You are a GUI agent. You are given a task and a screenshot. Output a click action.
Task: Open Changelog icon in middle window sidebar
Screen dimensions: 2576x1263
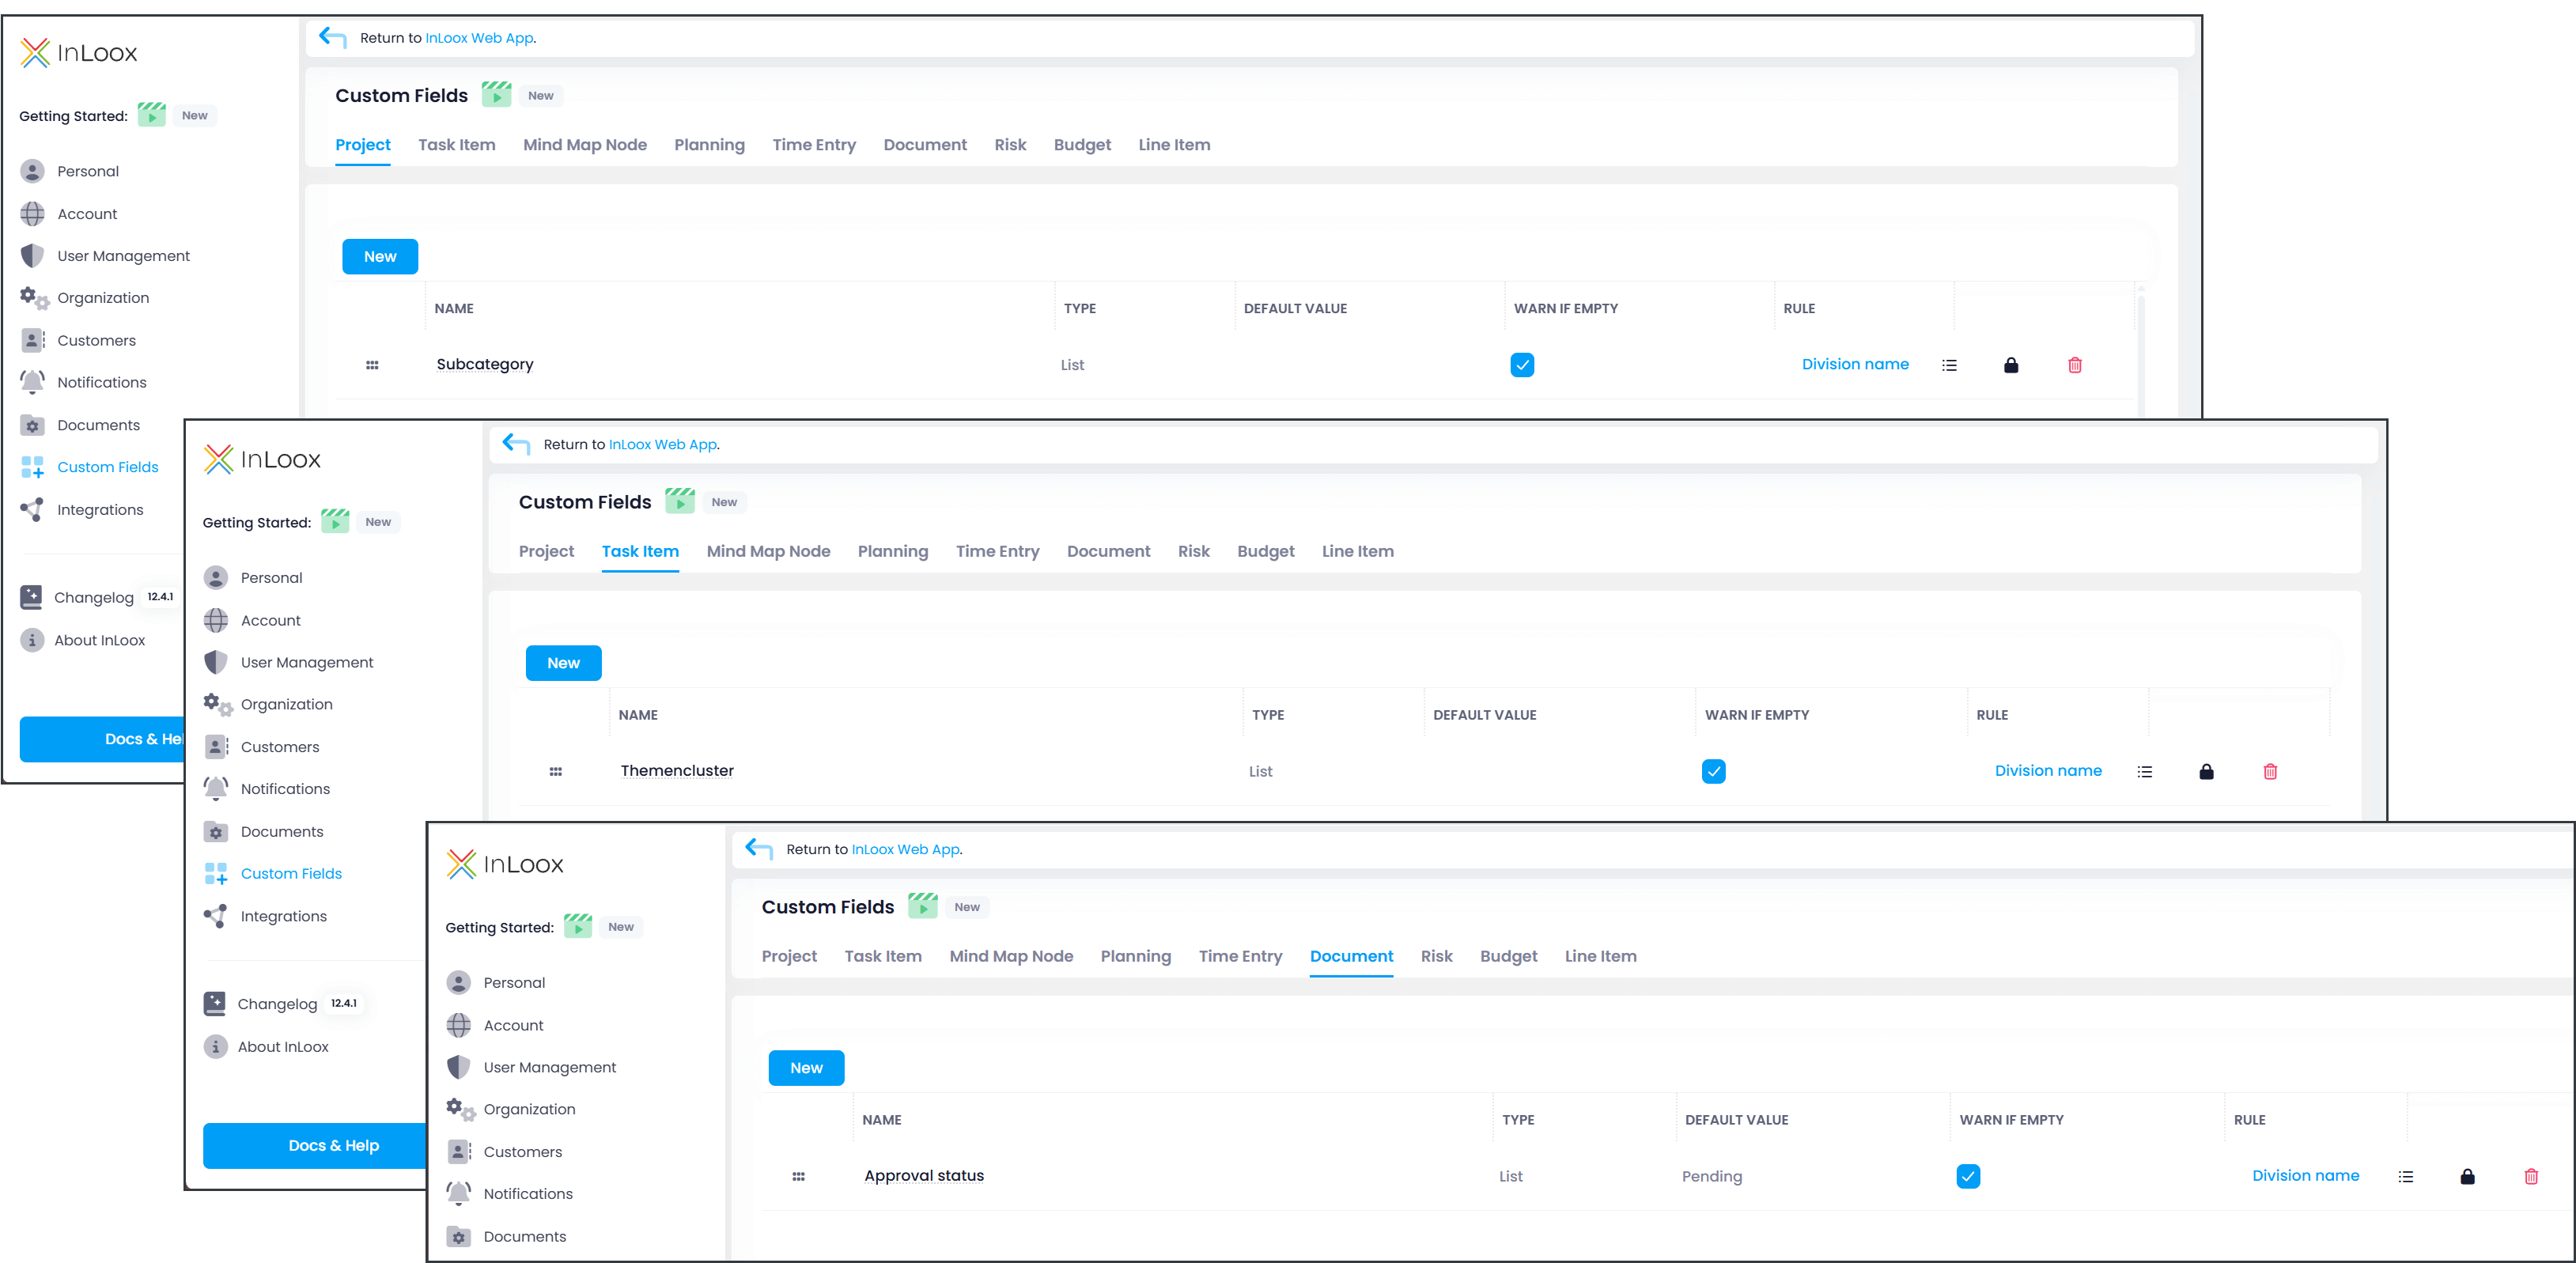(x=215, y=1003)
